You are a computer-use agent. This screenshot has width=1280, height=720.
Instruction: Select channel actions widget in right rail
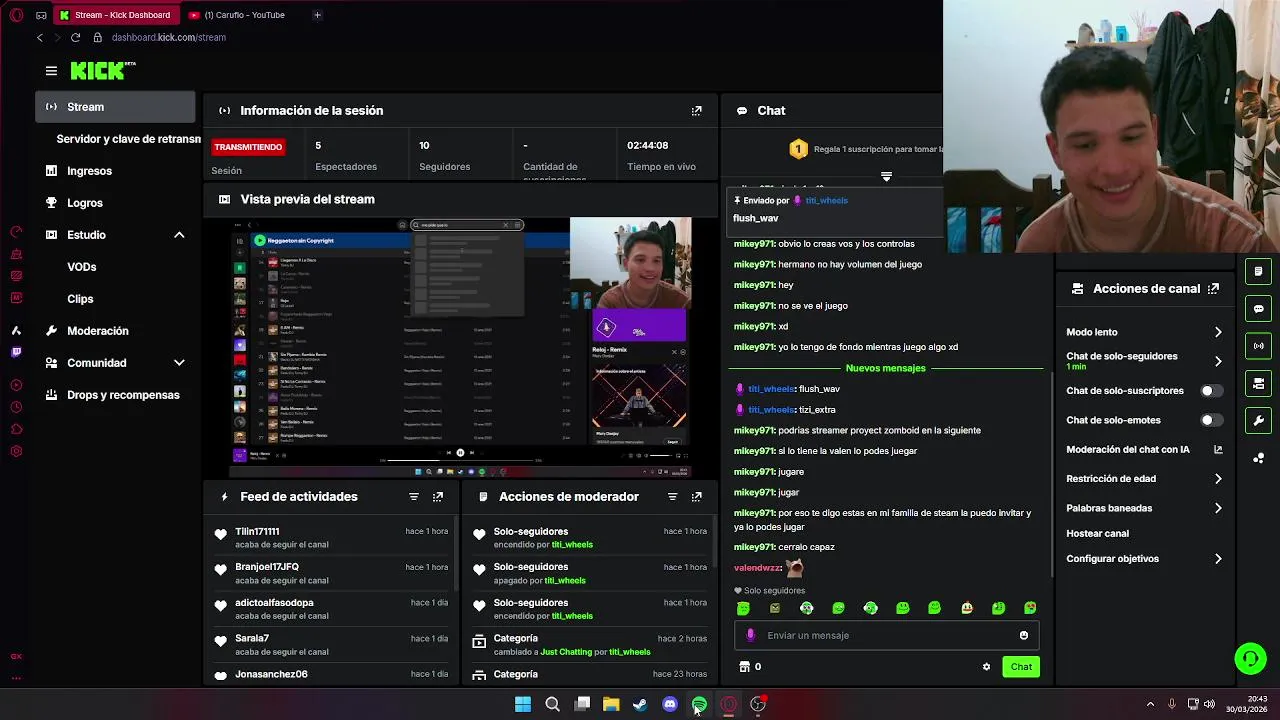(1259, 383)
